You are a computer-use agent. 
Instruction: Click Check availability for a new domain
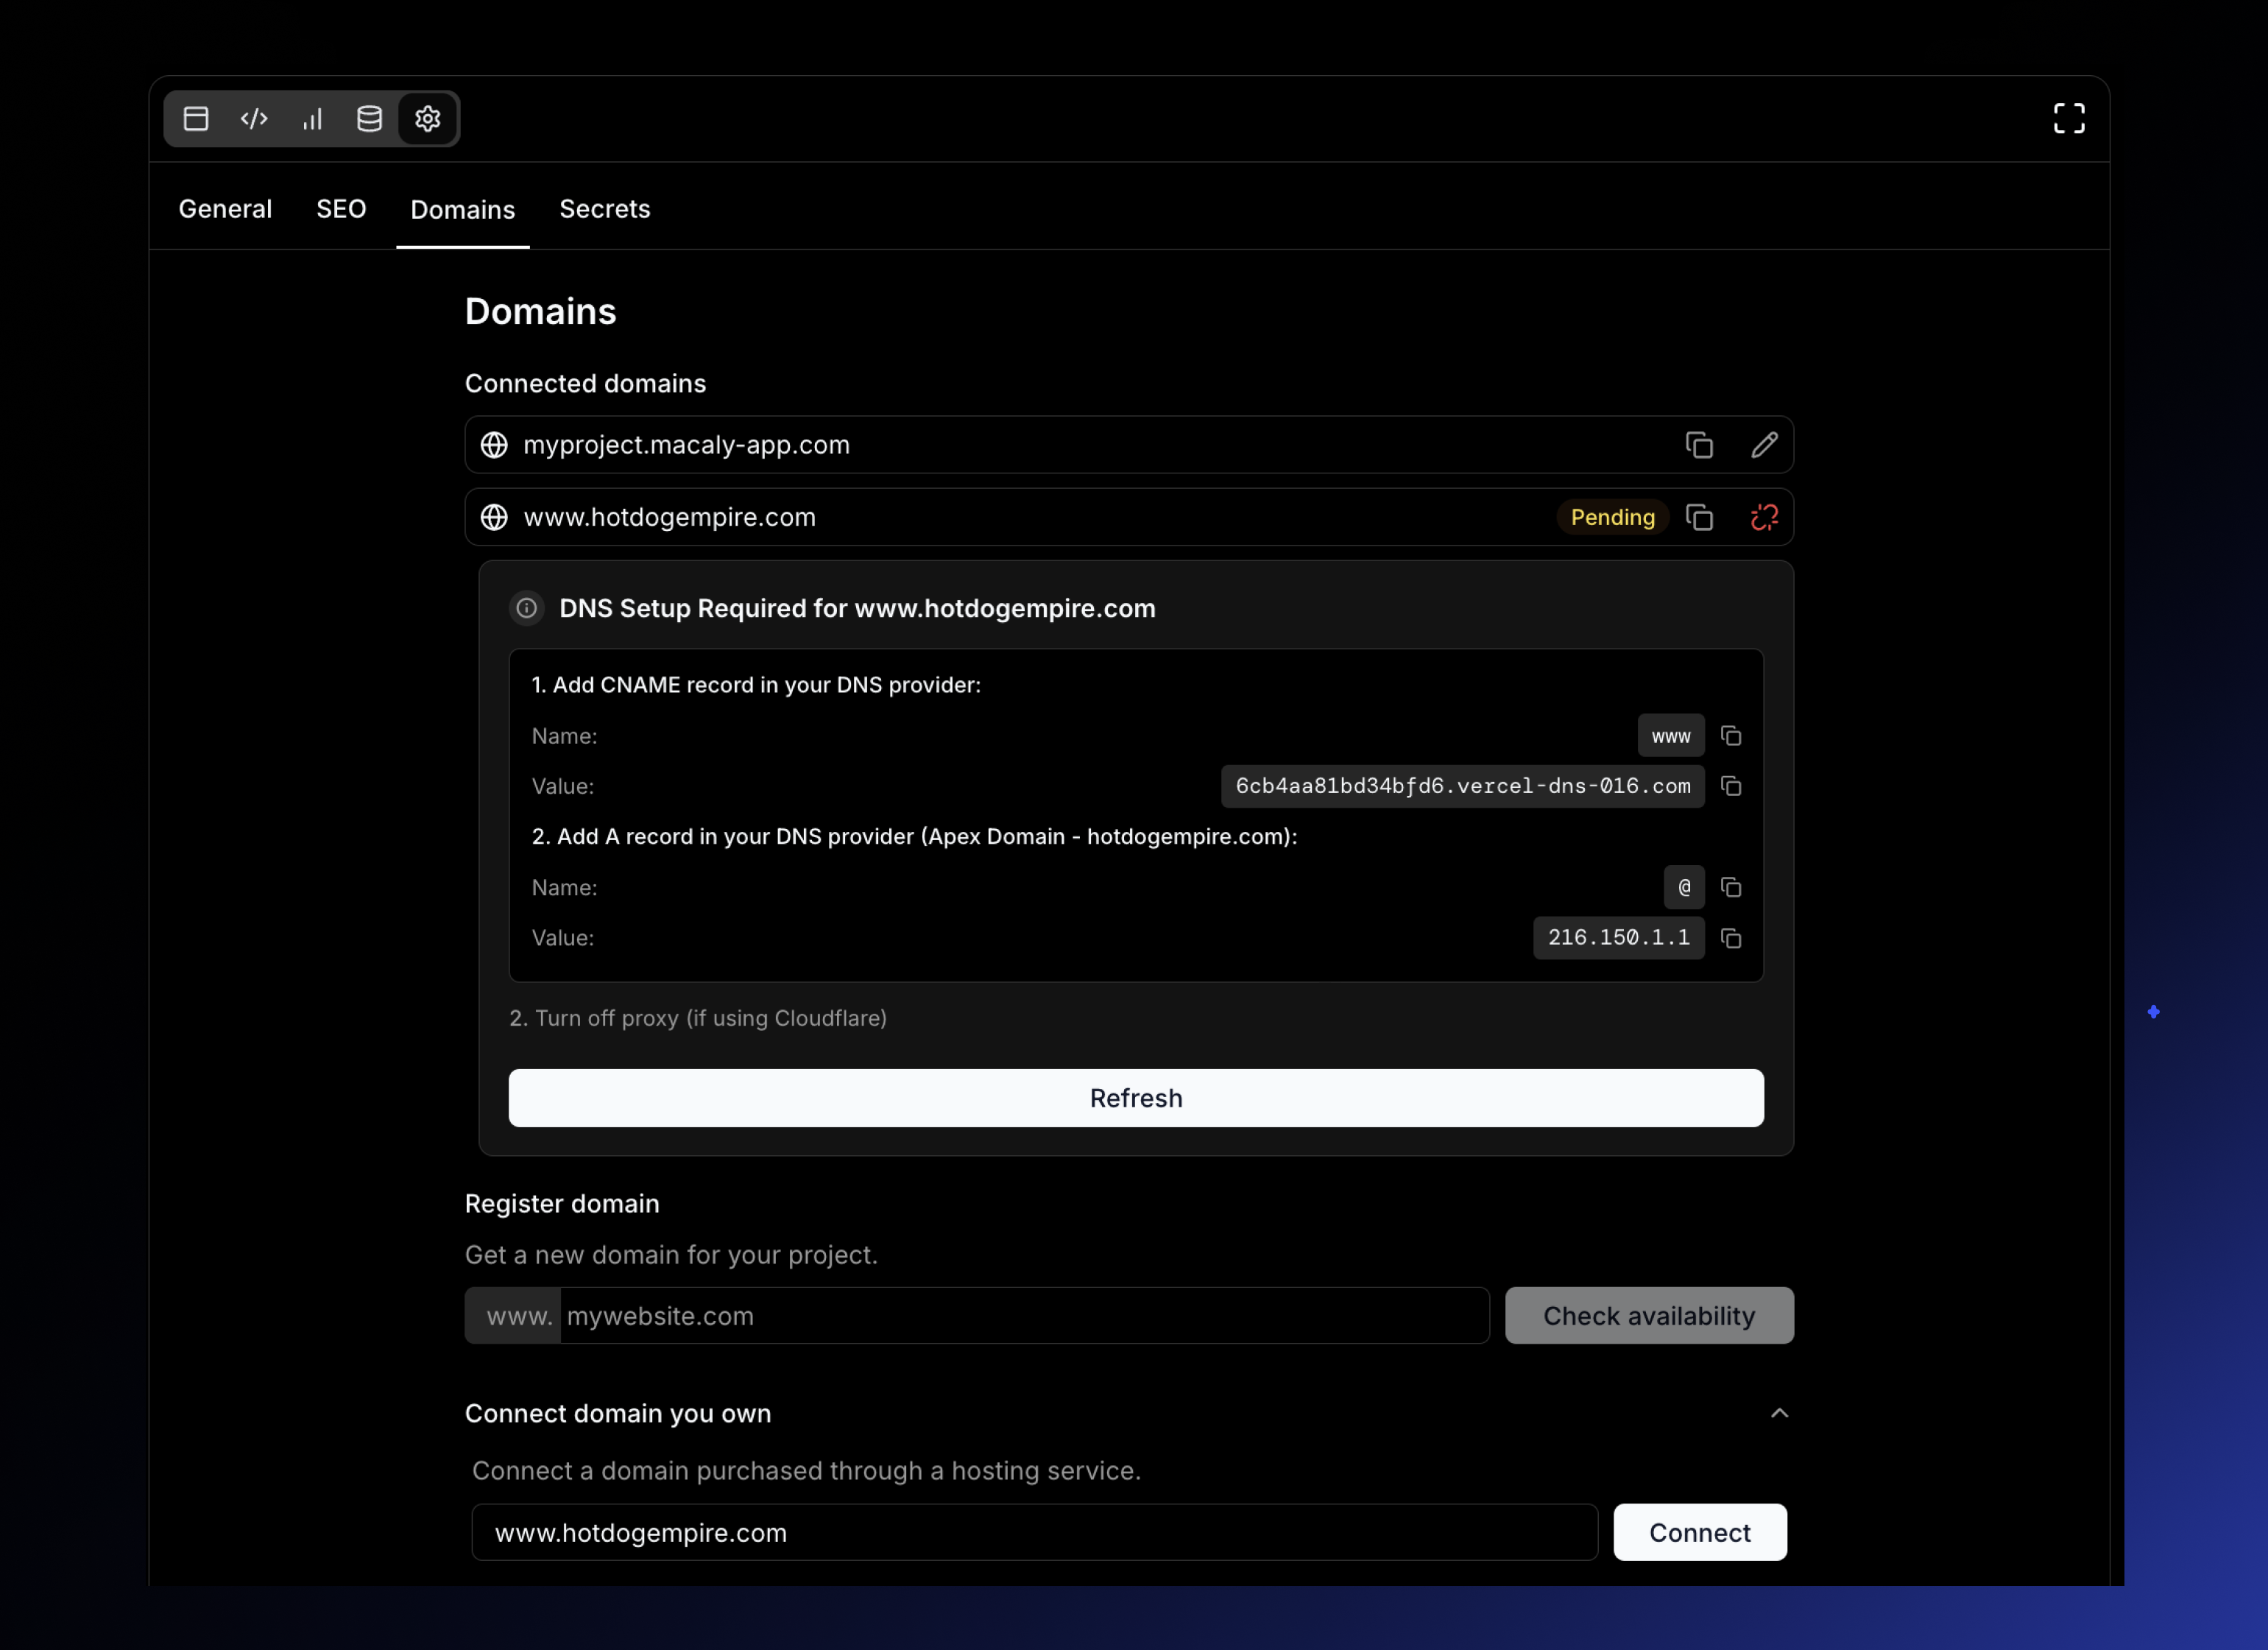click(x=1649, y=1315)
